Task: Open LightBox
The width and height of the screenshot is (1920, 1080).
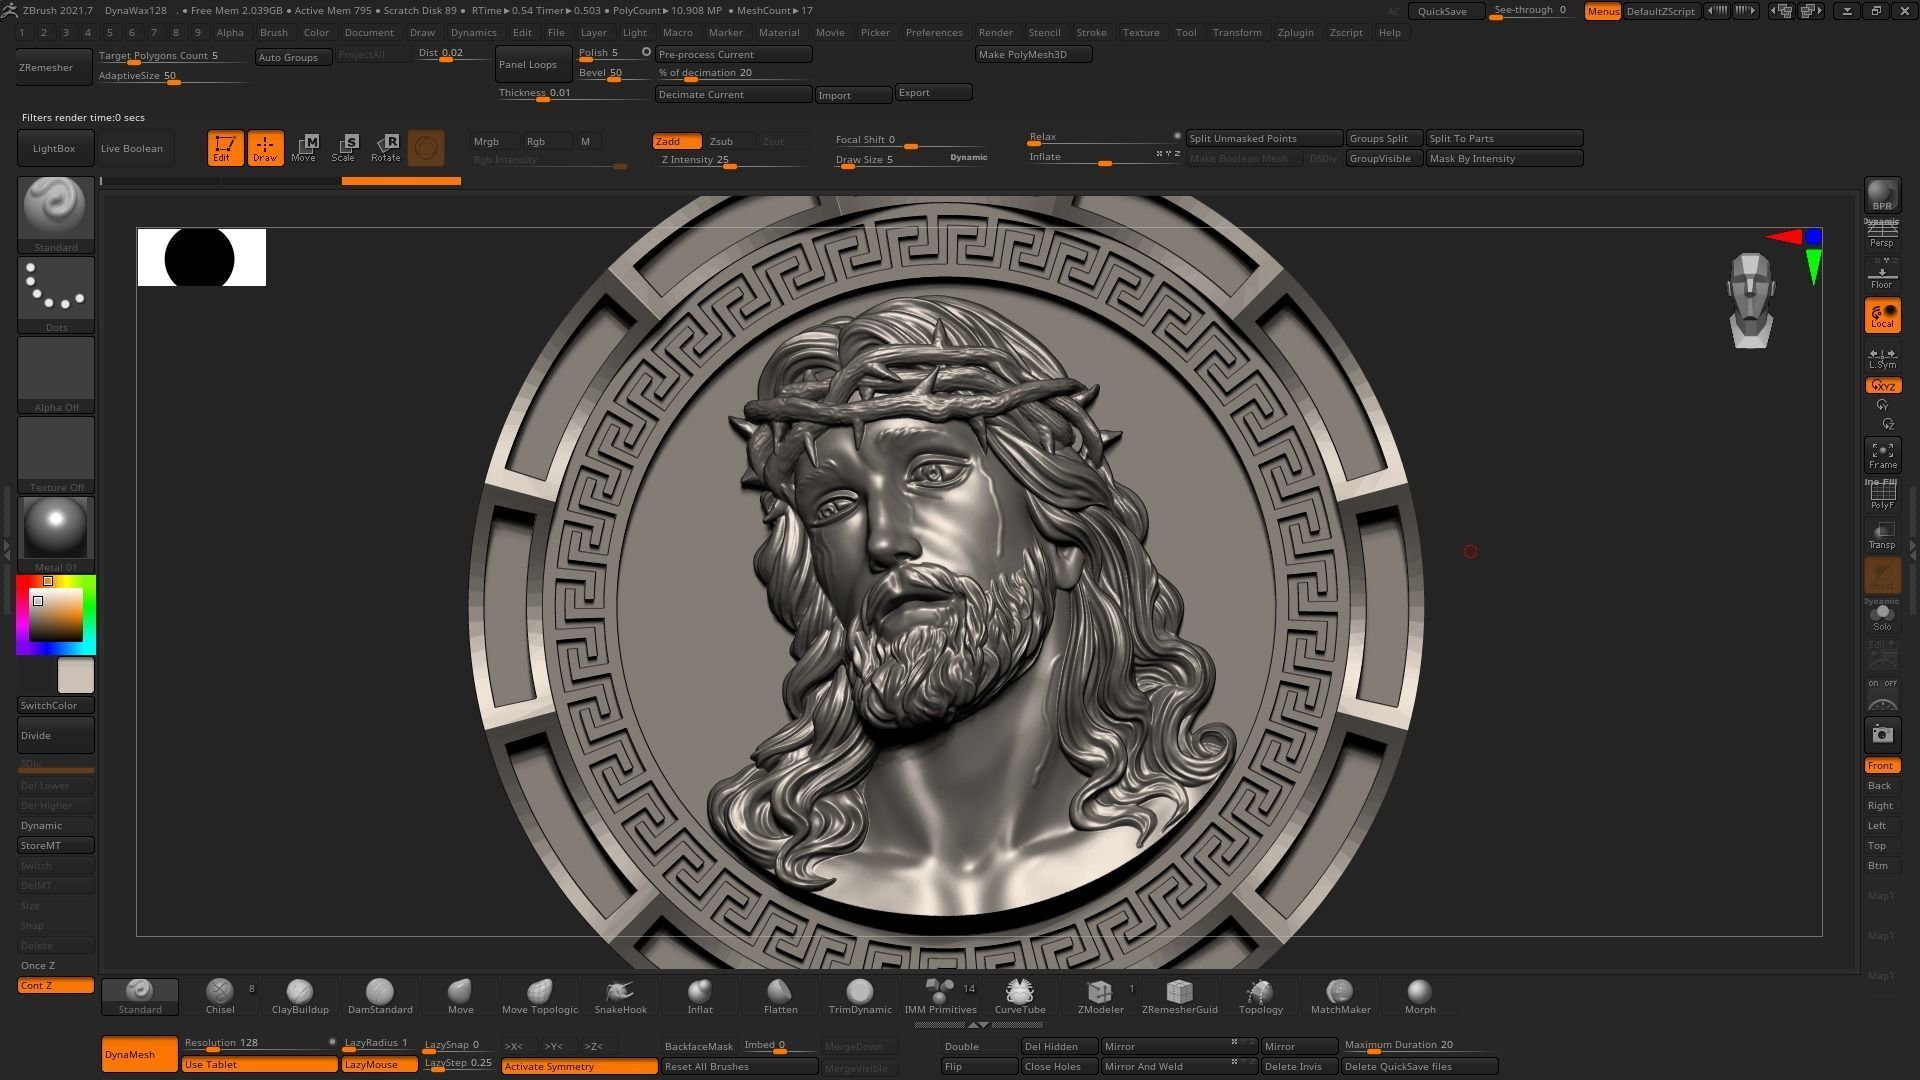Action: coord(54,148)
